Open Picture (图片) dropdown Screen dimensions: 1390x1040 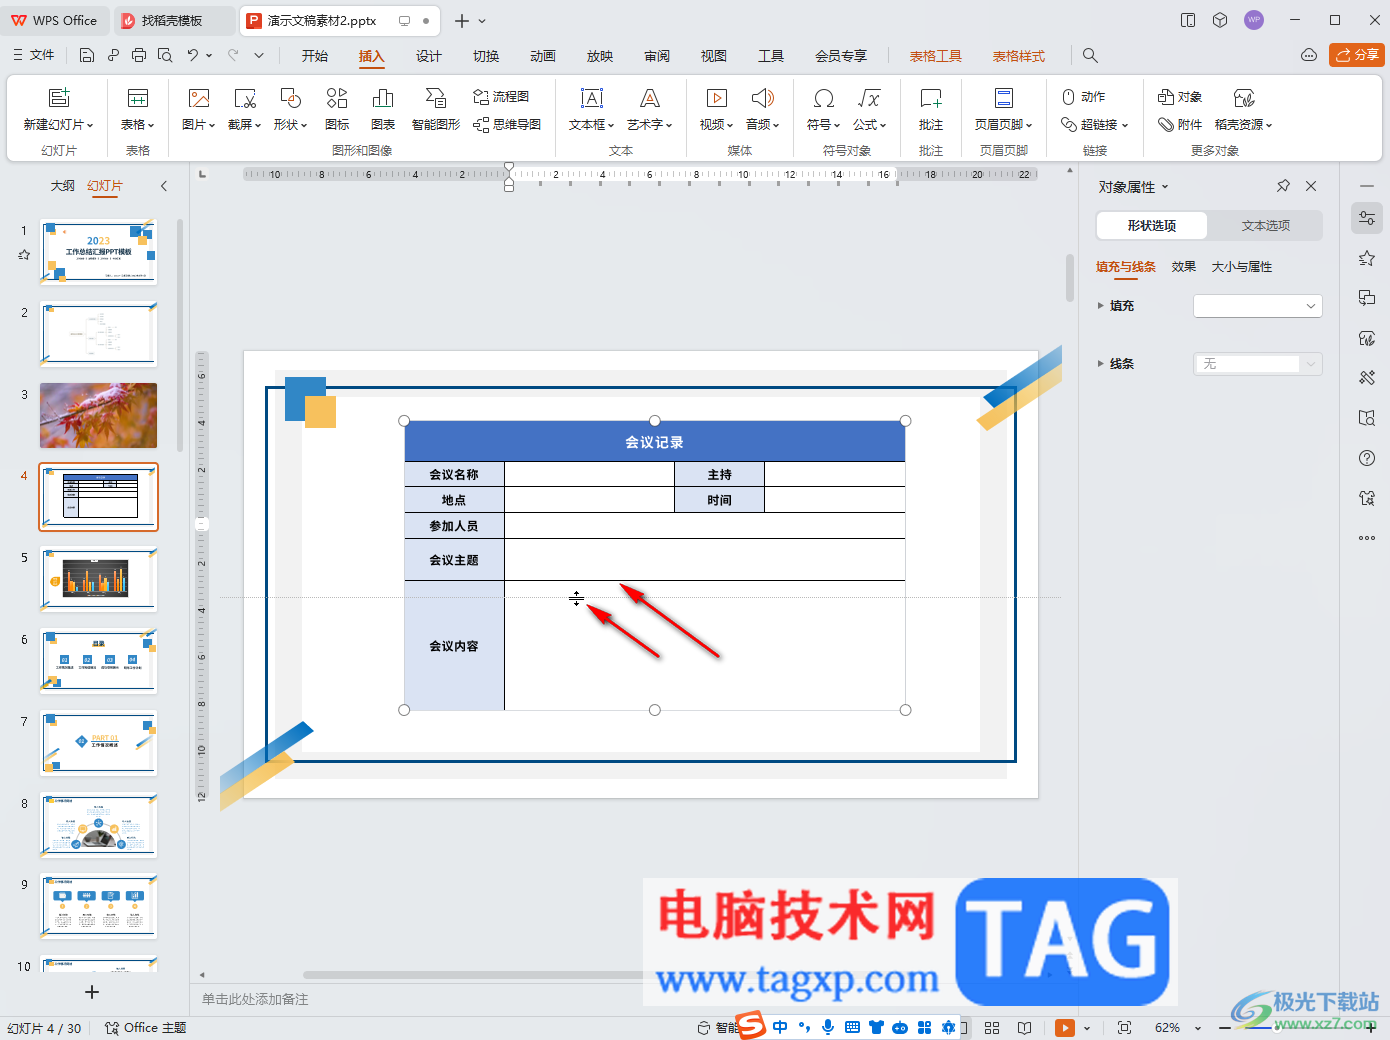coord(199,124)
